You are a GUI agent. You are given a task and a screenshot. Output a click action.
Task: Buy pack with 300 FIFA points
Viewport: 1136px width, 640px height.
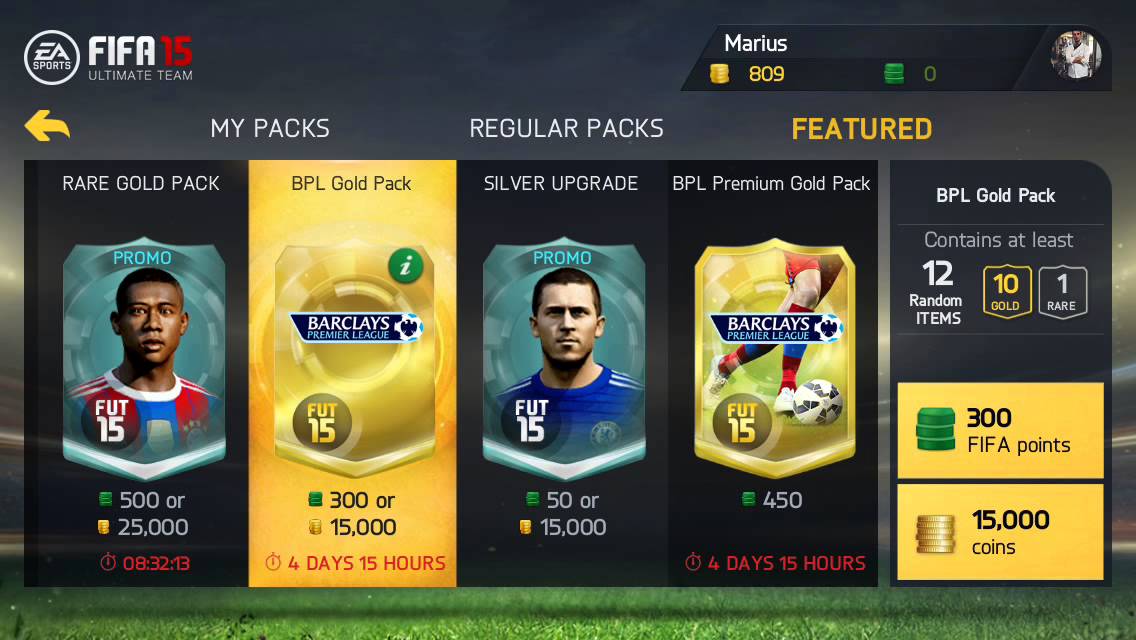[x=1000, y=431]
